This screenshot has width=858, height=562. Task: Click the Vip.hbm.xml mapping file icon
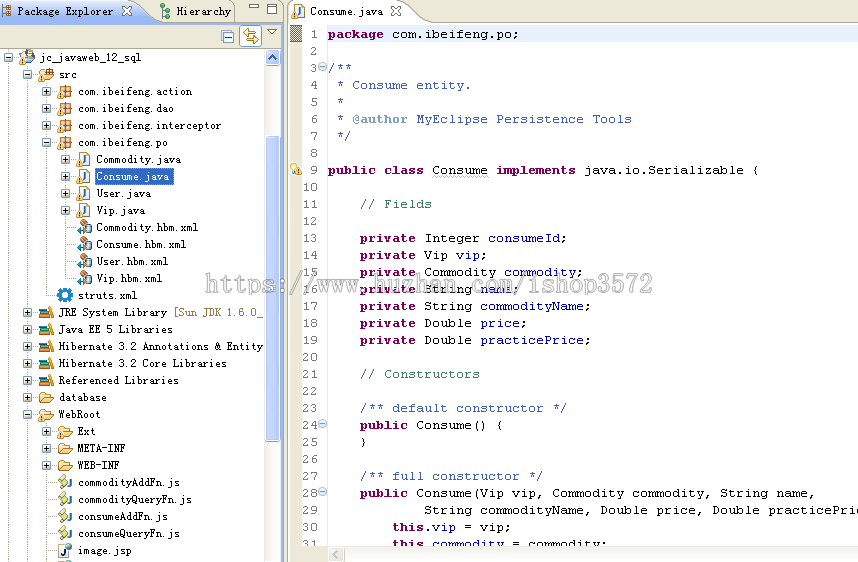coord(84,278)
